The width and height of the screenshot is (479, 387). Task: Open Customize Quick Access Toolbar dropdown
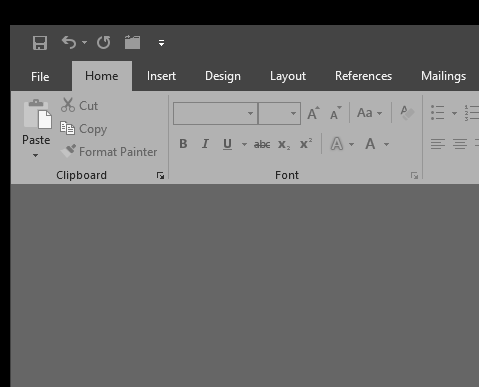point(161,43)
